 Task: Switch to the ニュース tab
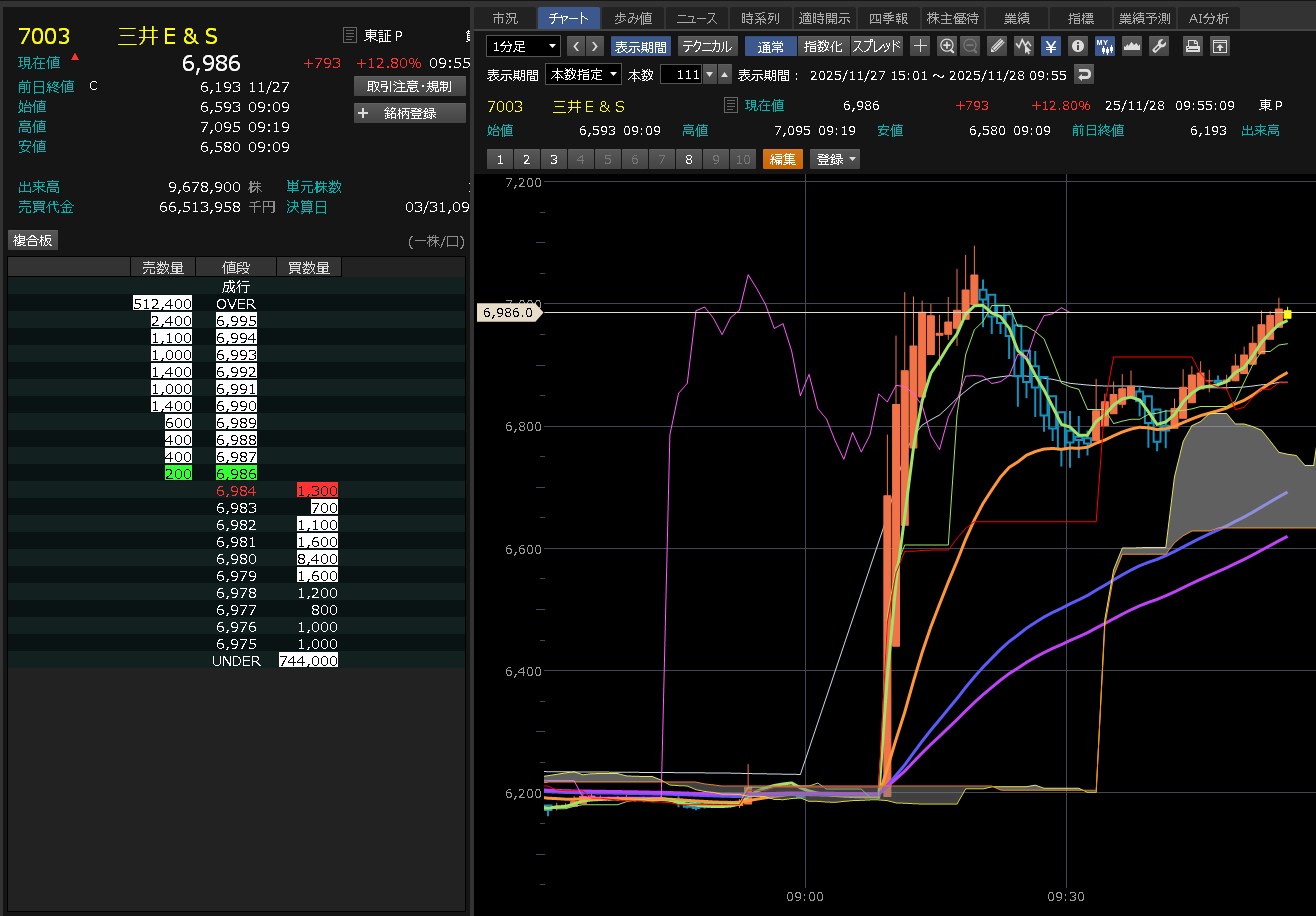pyautogui.click(x=696, y=18)
